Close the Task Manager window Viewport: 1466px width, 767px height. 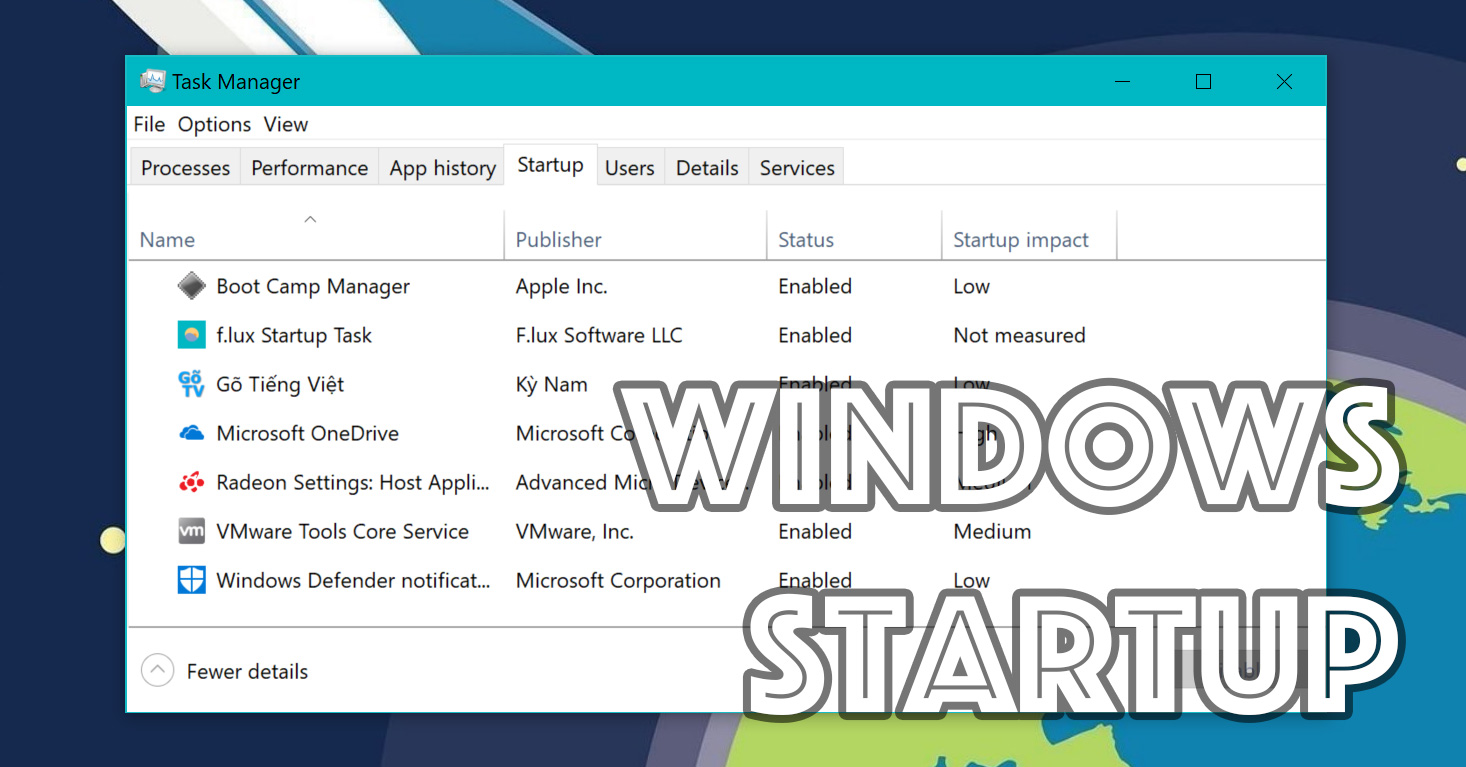point(1284,82)
